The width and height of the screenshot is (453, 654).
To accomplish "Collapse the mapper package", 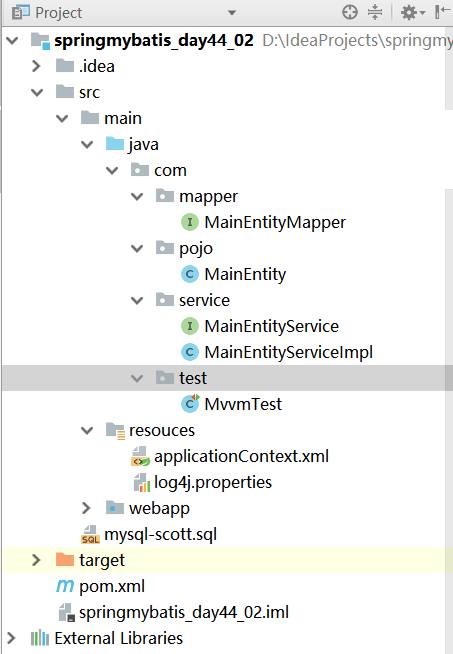I will [x=137, y=196].
